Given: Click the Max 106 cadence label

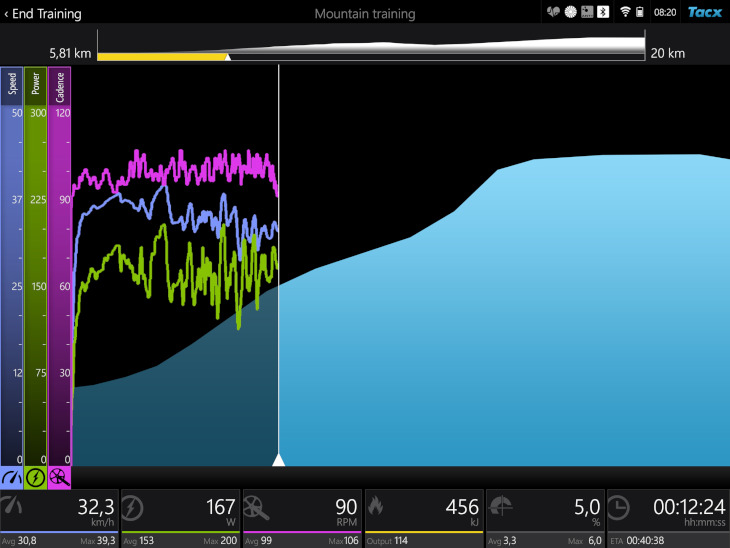Looking at the screenshot, I should coord(344,541).
